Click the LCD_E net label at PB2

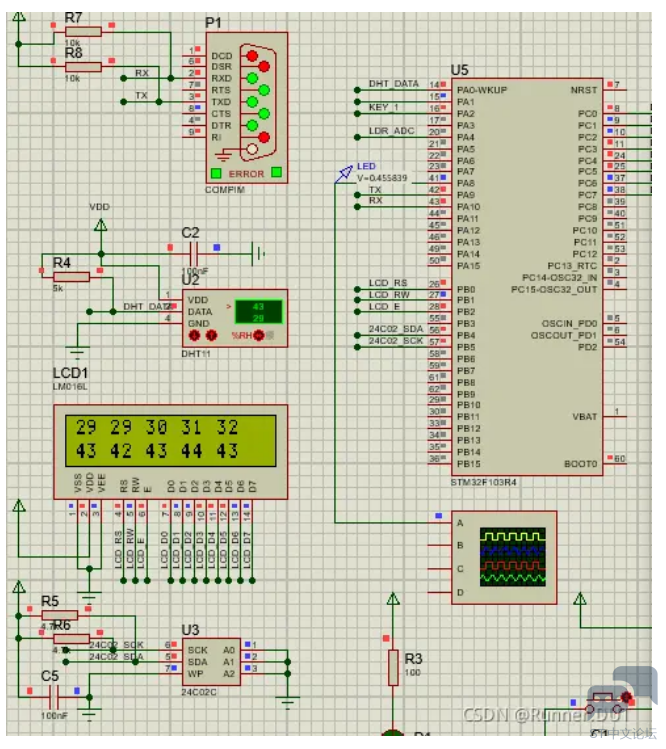click(384, 307)
